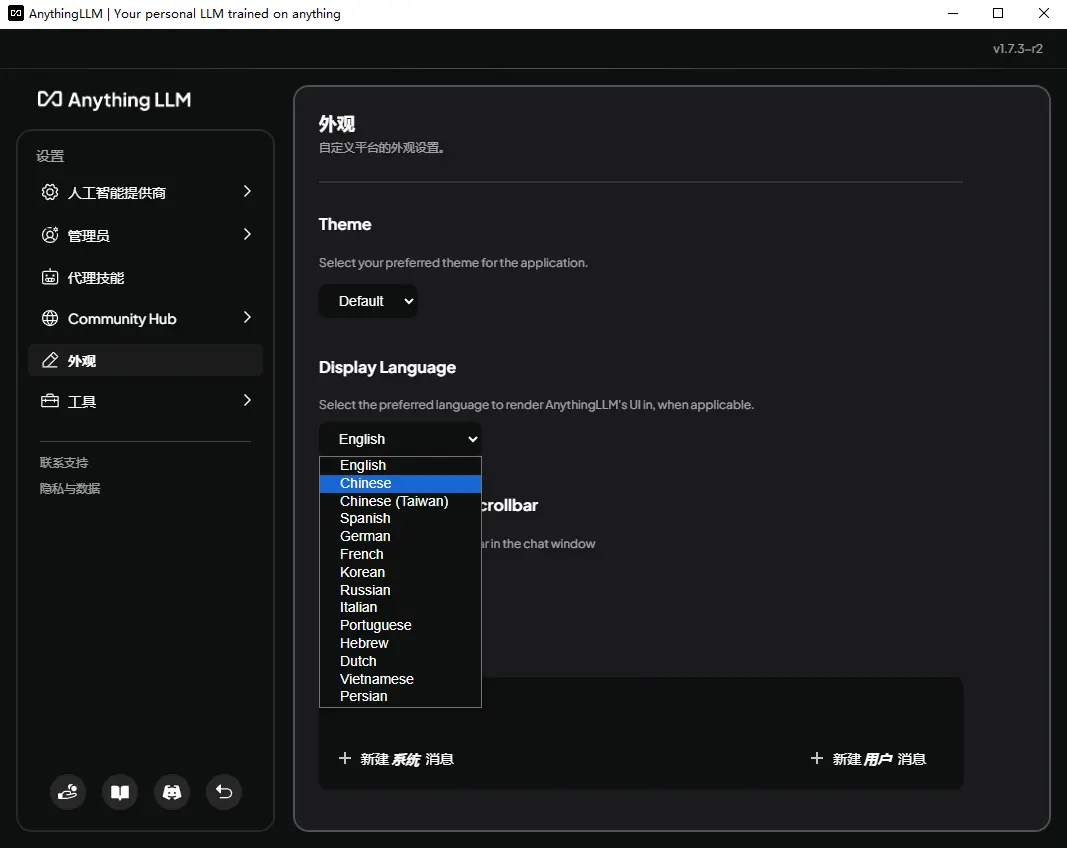Click the pencil icon beside 外观
Screen dimensions: 1067x848
(50, 360)
